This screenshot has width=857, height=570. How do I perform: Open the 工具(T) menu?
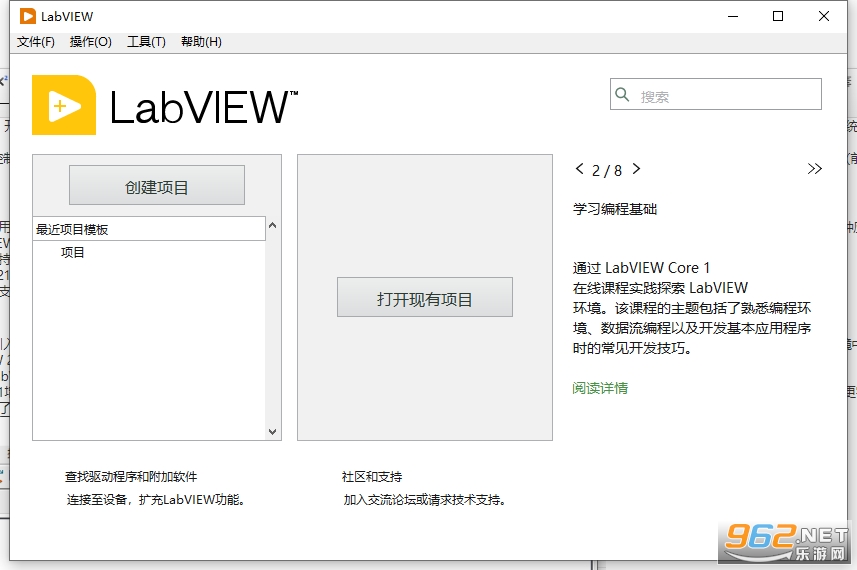[146, 42]
